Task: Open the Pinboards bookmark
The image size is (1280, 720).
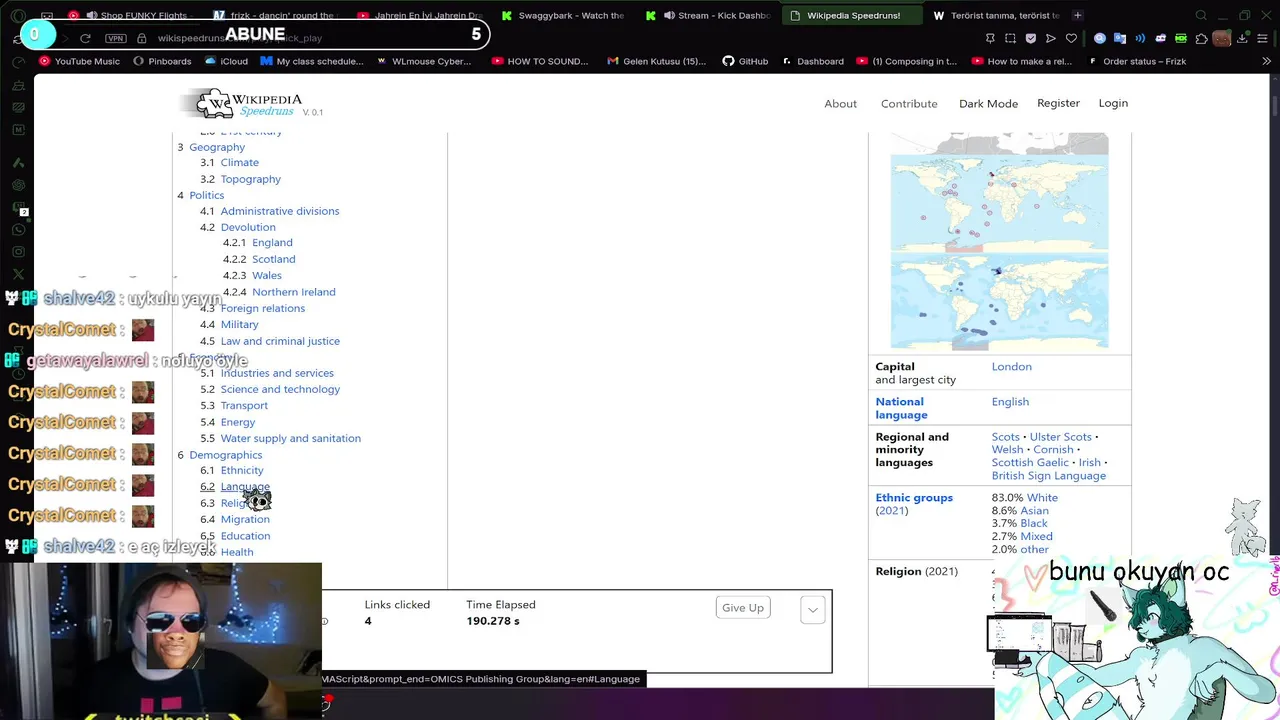Action: pyautogui.click(x=161, y=61)
